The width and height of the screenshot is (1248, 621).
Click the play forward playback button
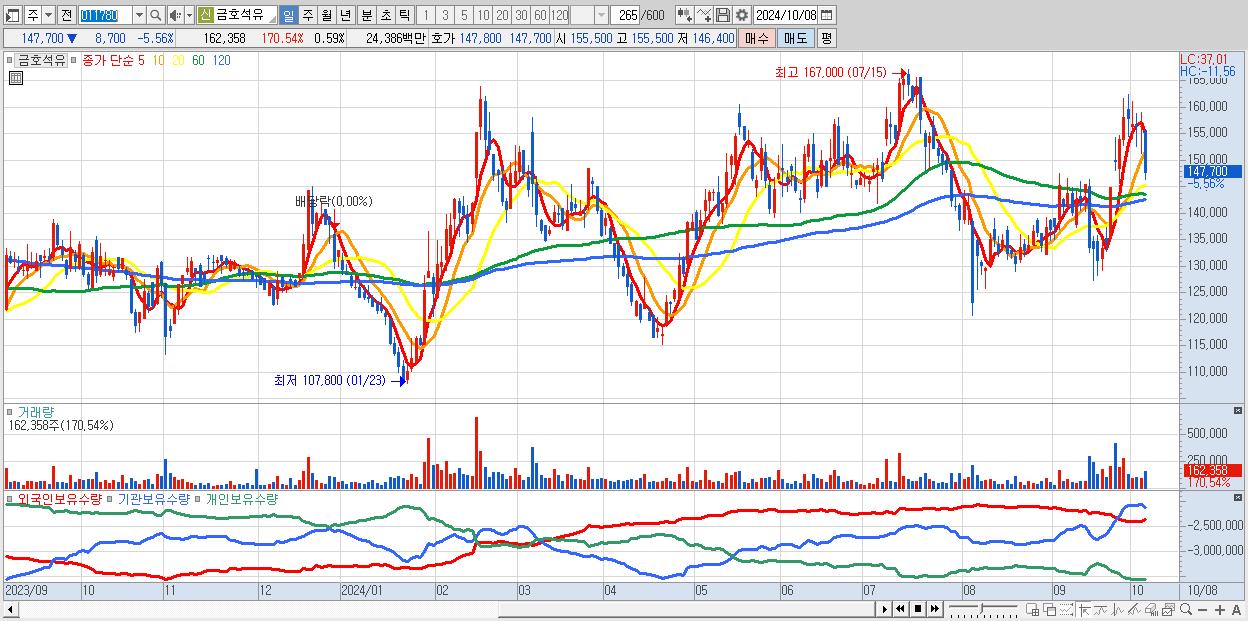[x=885, y=609]
